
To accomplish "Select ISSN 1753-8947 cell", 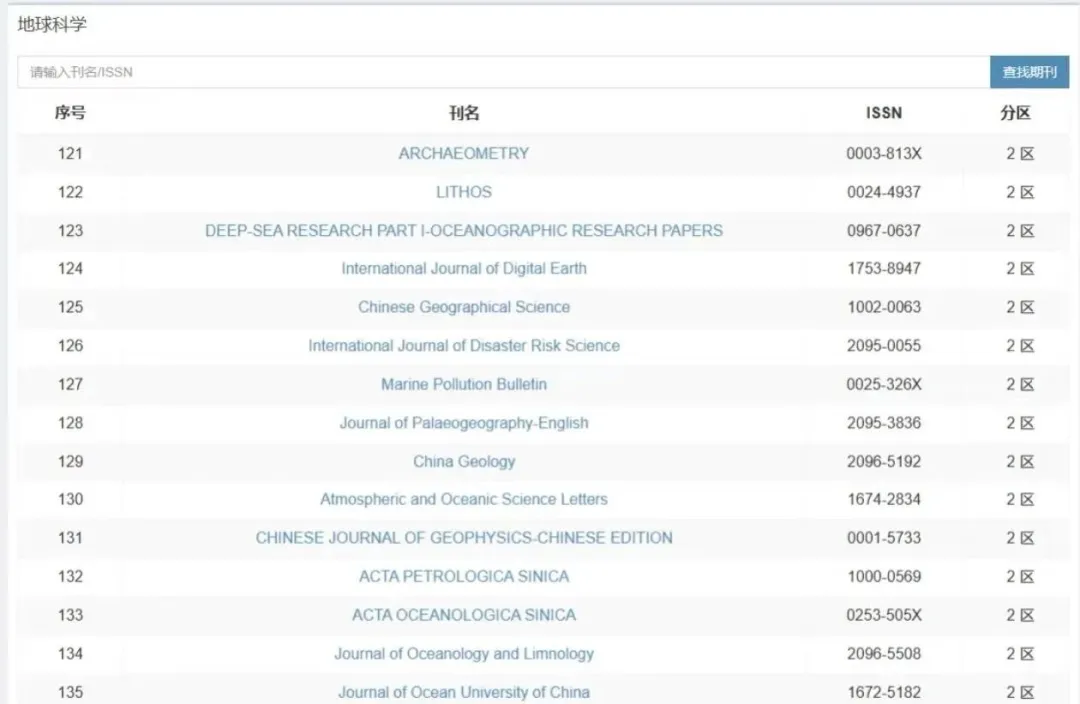I will point(884,269).
